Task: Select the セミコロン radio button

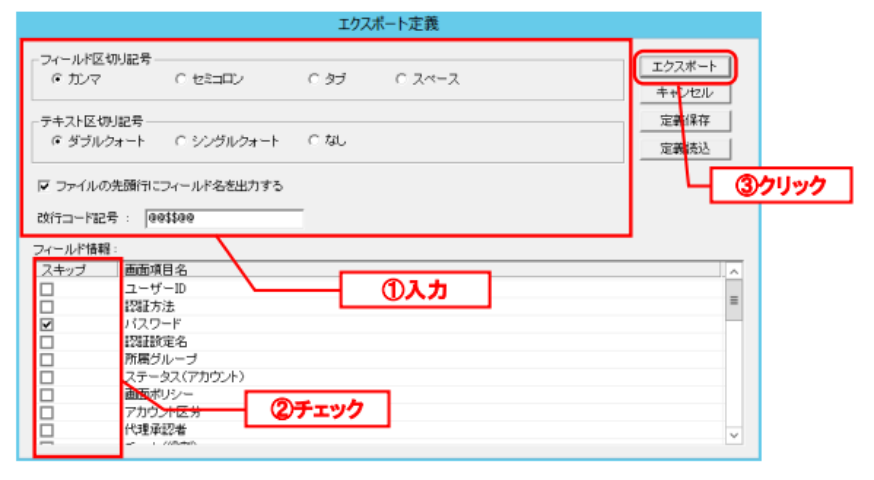Action: click(x=180, y=79)
